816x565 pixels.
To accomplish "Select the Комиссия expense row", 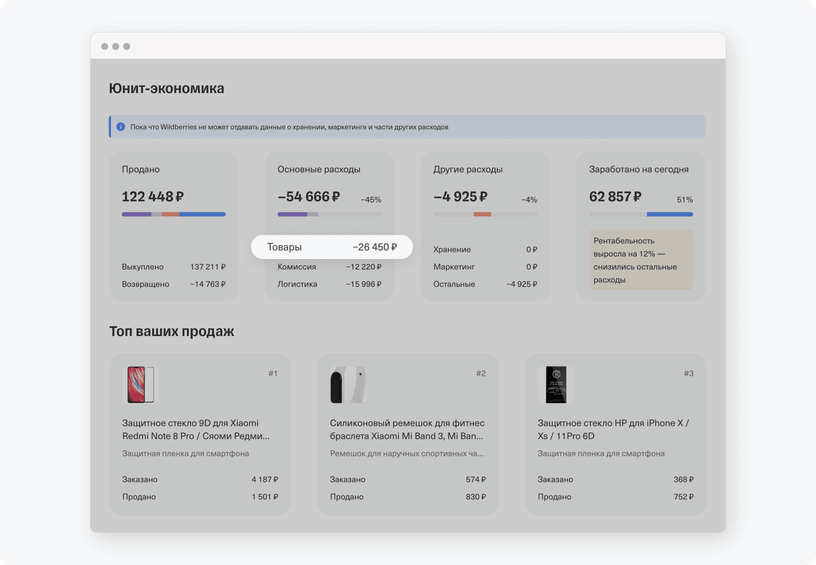I will (x=329, y=267).
